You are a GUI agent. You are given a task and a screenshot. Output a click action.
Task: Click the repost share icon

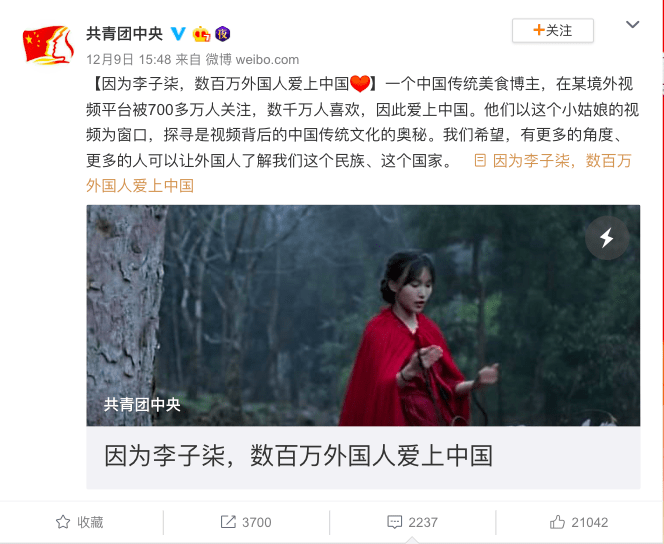pyautogui.click(x=228, y=522)
